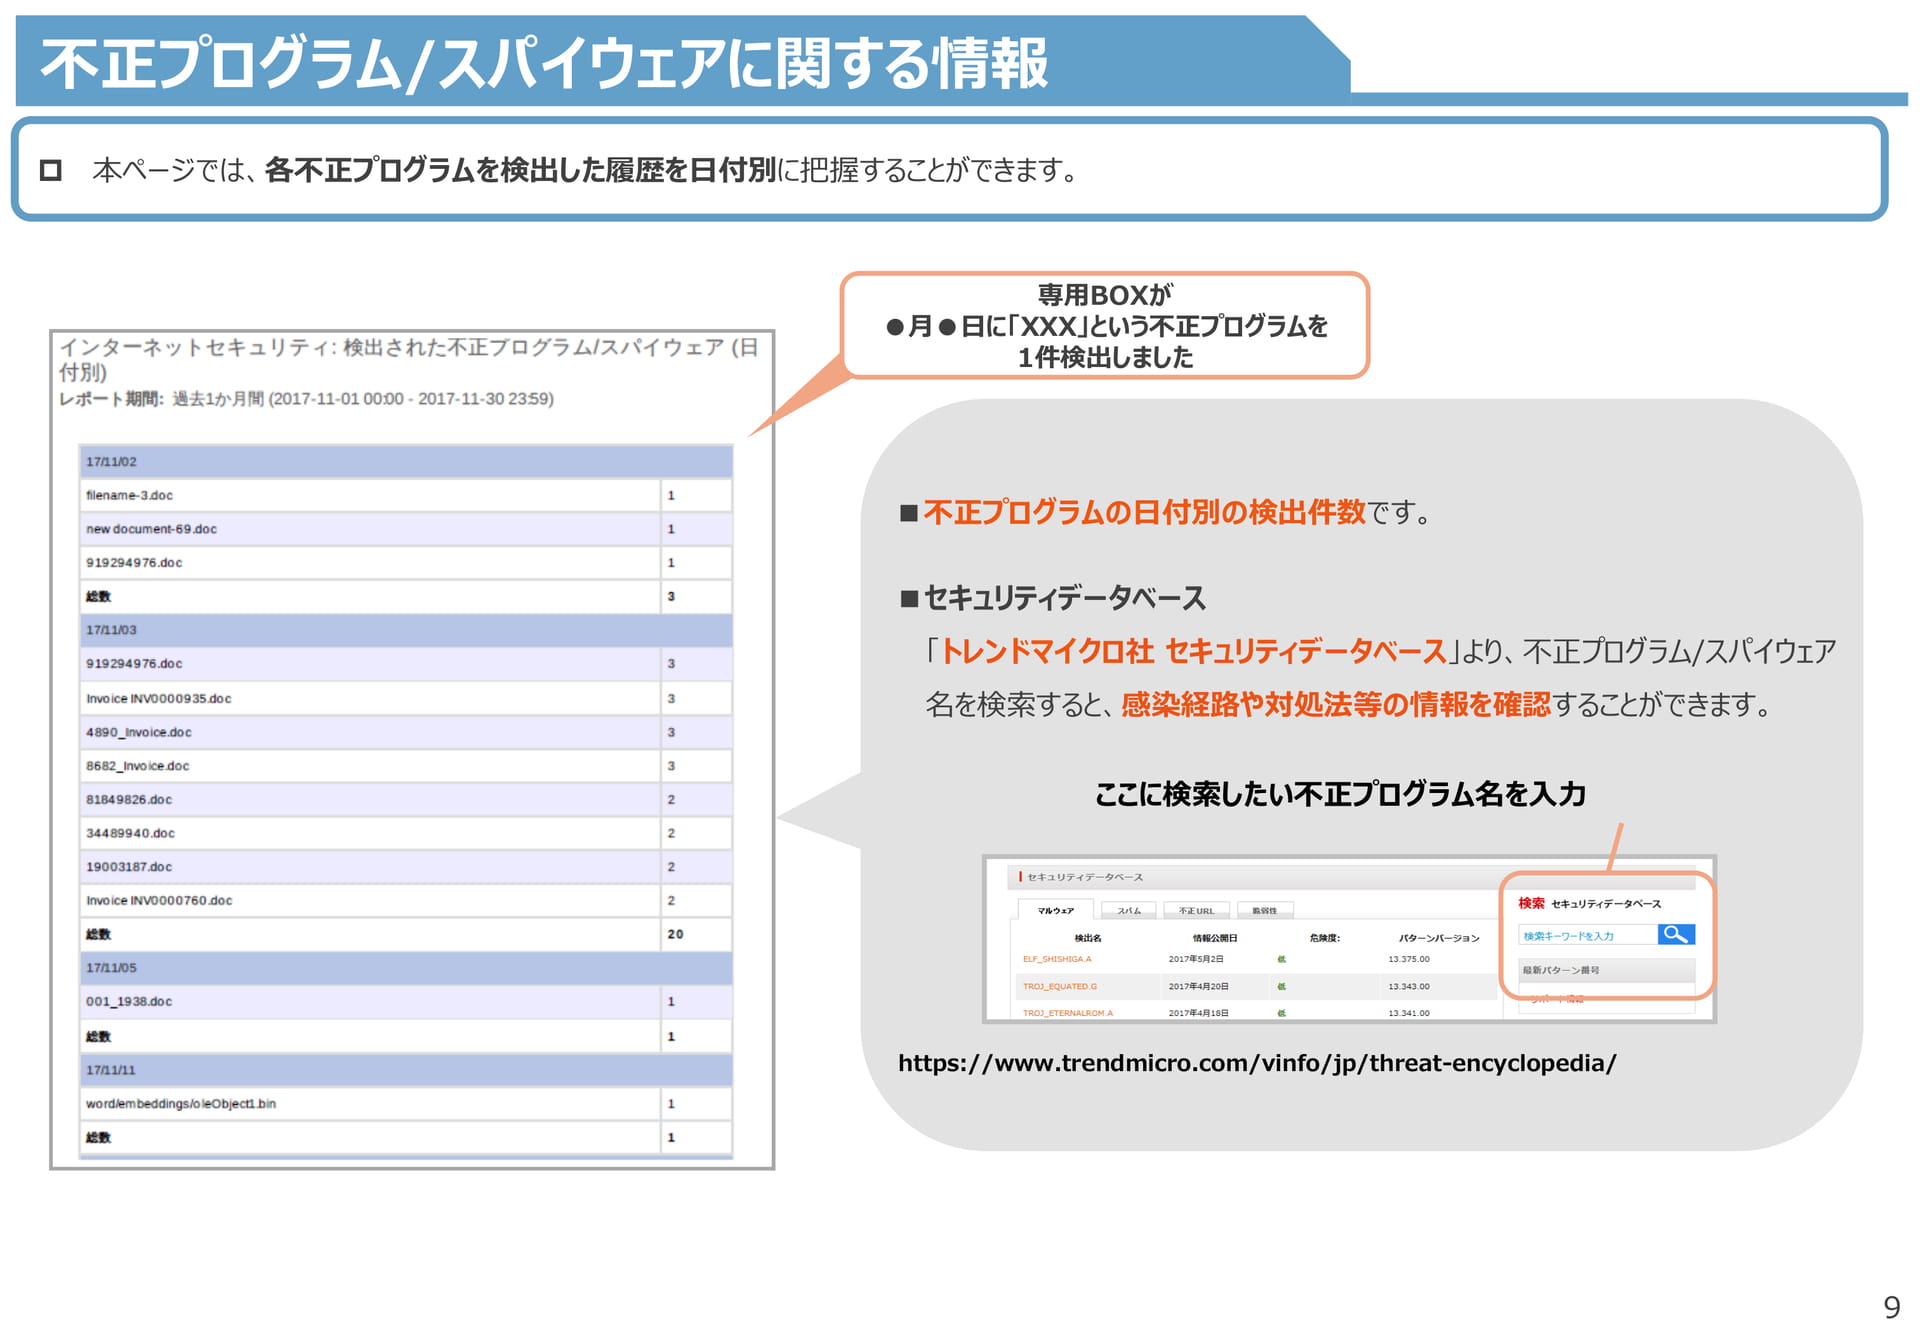This screenshot has width=1920, height=1327.
Task: Click the 13.343.00 pattern version cell
Action: (x=1409, y=986)
